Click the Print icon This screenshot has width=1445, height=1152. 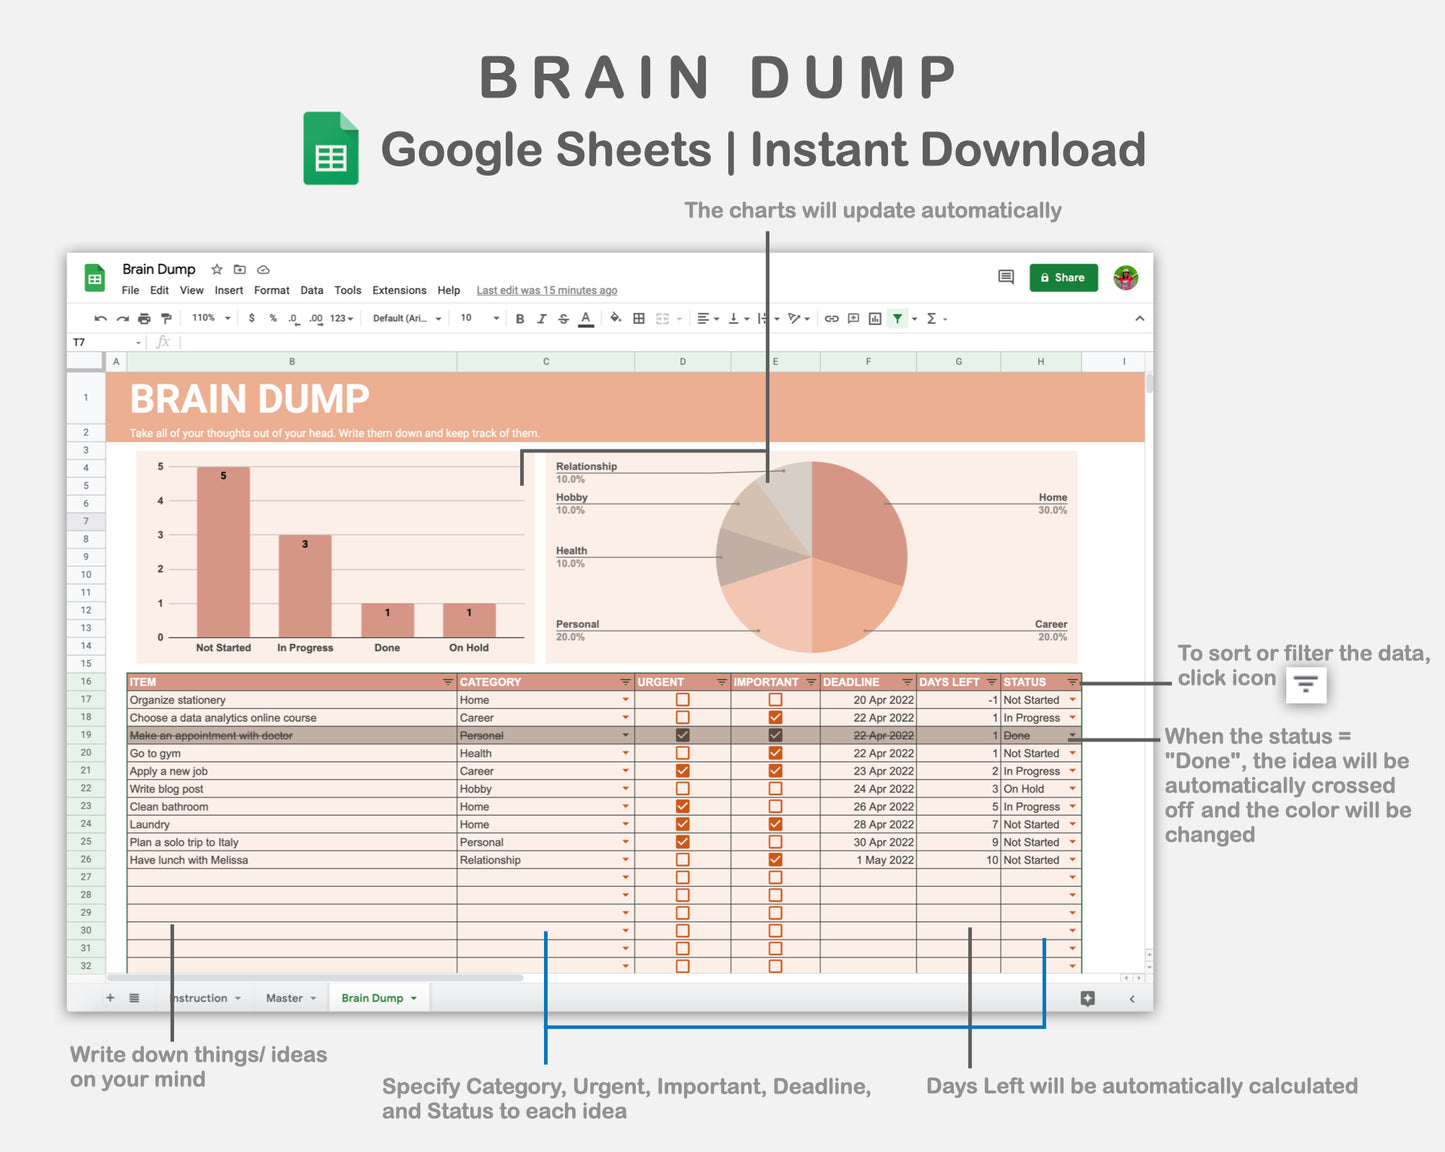(x=144, y=318)
